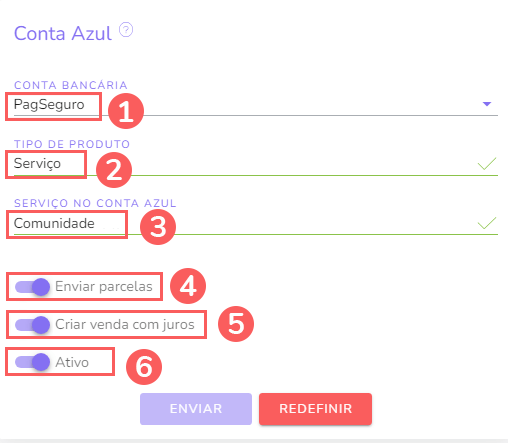Click red numbered badge 3
This screenshot has width=508, height=443.
[x=158, y=227]
